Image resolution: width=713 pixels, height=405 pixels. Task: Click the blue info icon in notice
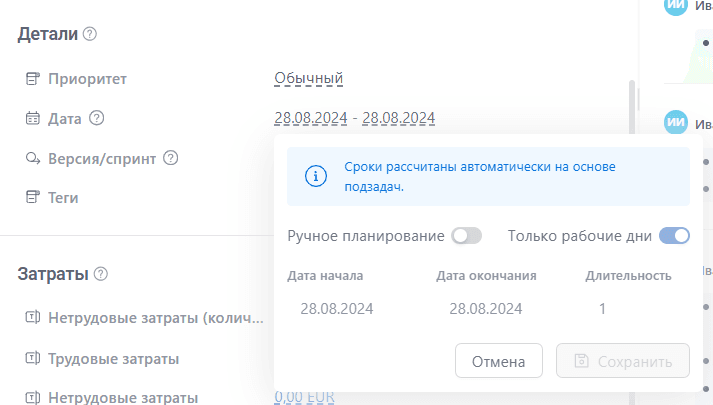click(316, 177)
